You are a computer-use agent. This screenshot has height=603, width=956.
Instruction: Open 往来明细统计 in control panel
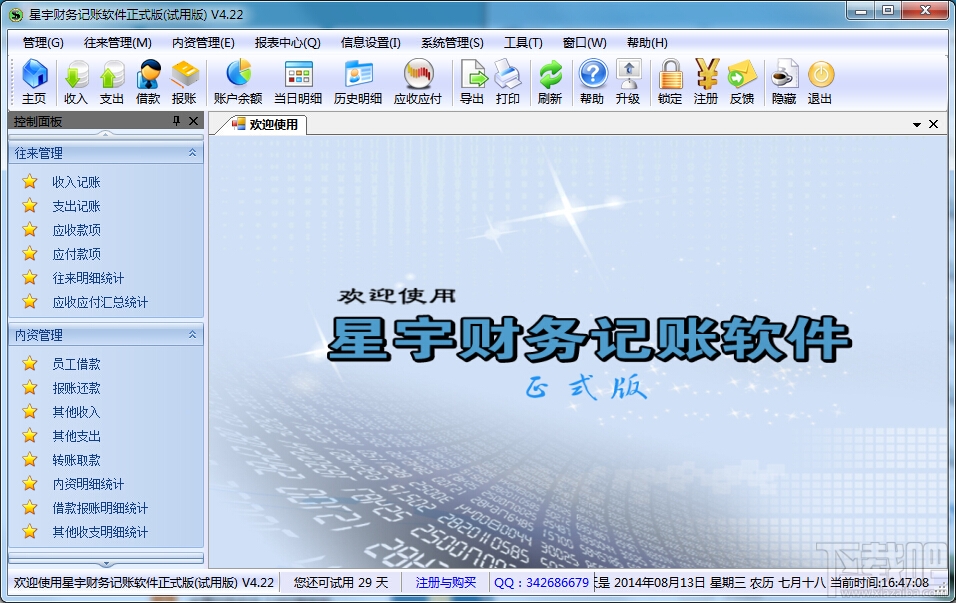click(x=88, y=278)
